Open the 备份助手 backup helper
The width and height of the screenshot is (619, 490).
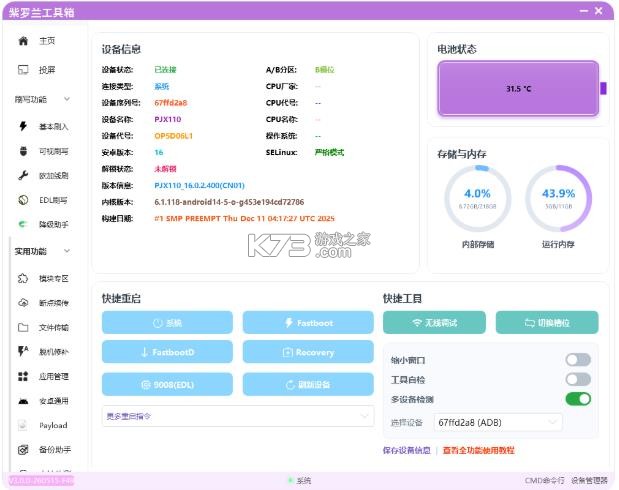tap(43, 449)
